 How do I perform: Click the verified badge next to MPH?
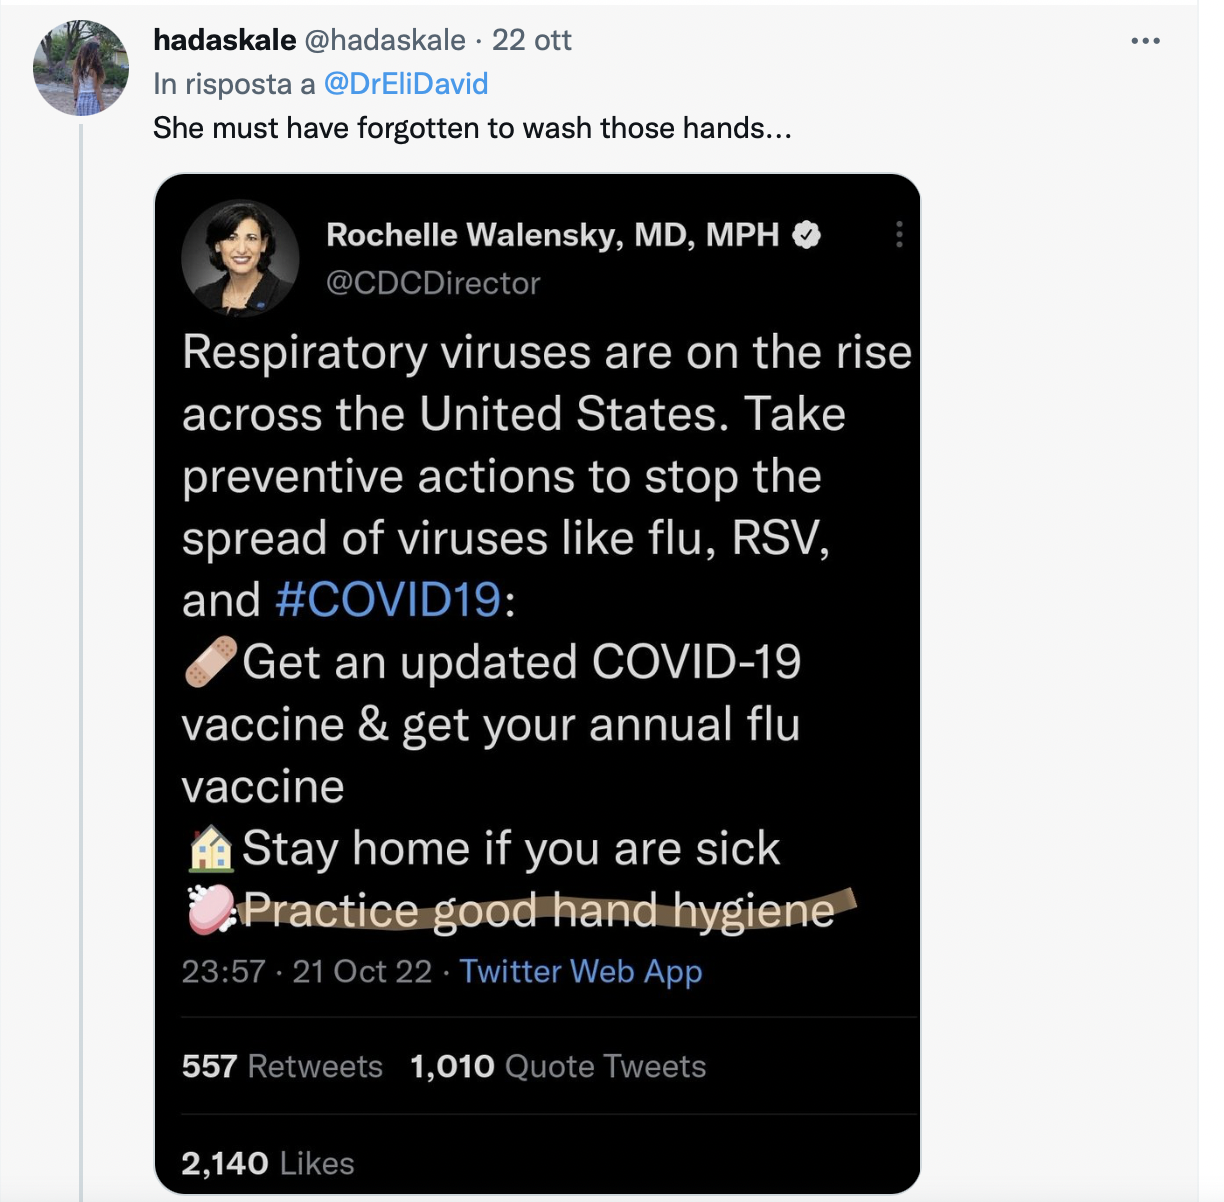[807, 235]
